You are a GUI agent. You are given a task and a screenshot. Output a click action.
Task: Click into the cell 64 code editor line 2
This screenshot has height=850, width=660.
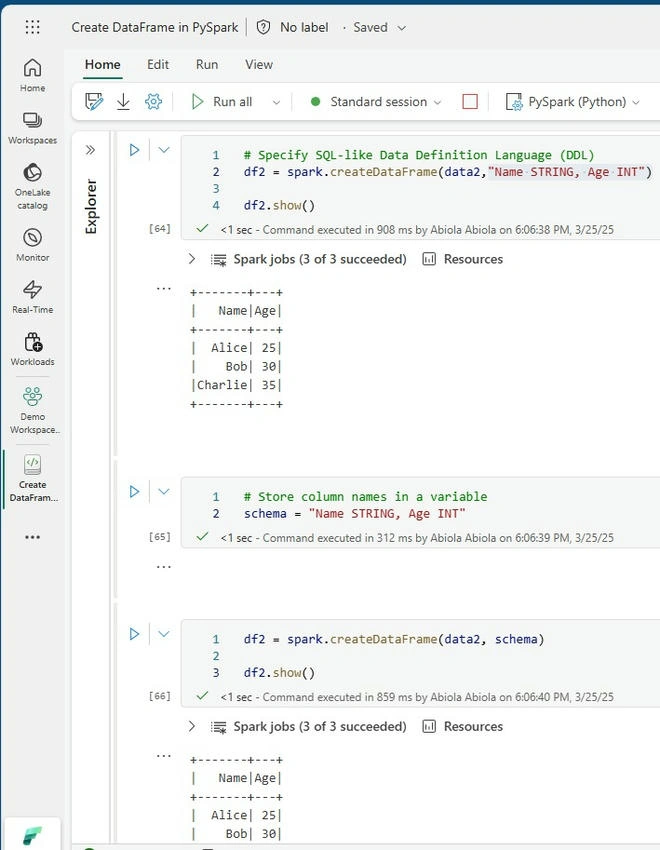[x=448, y=172]
